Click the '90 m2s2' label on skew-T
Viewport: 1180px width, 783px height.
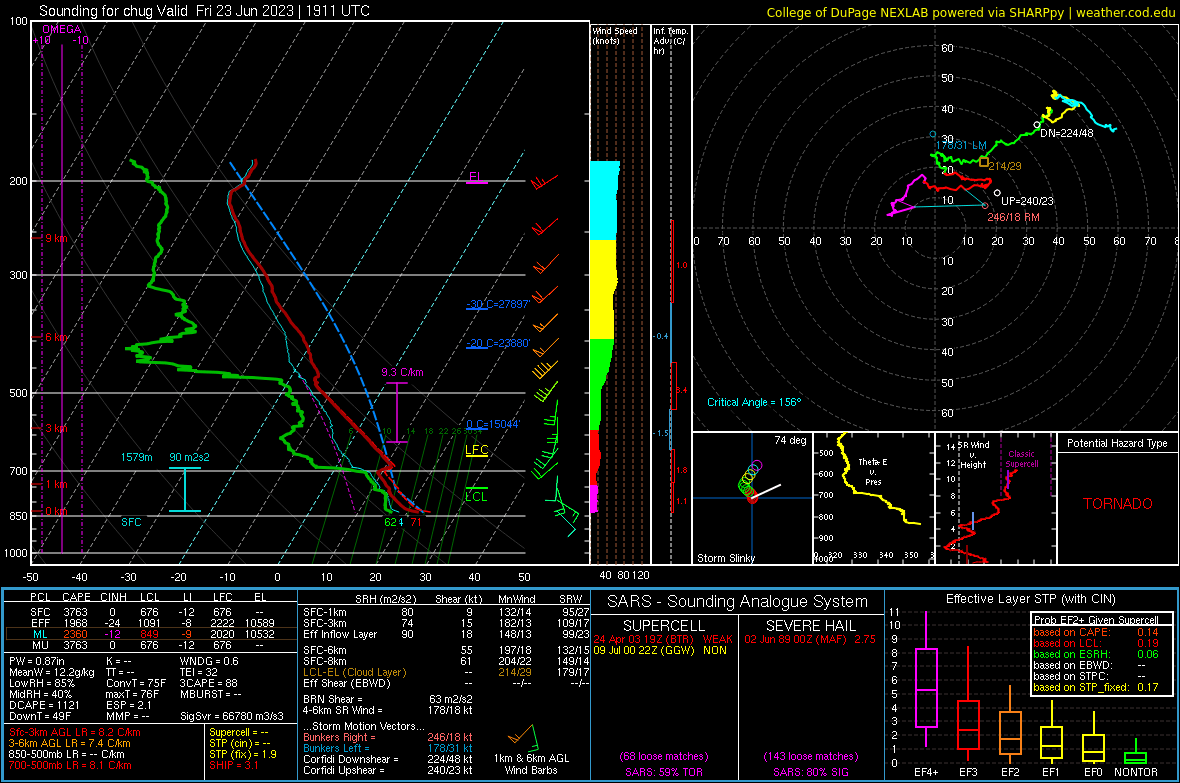(x=190, y=457)
